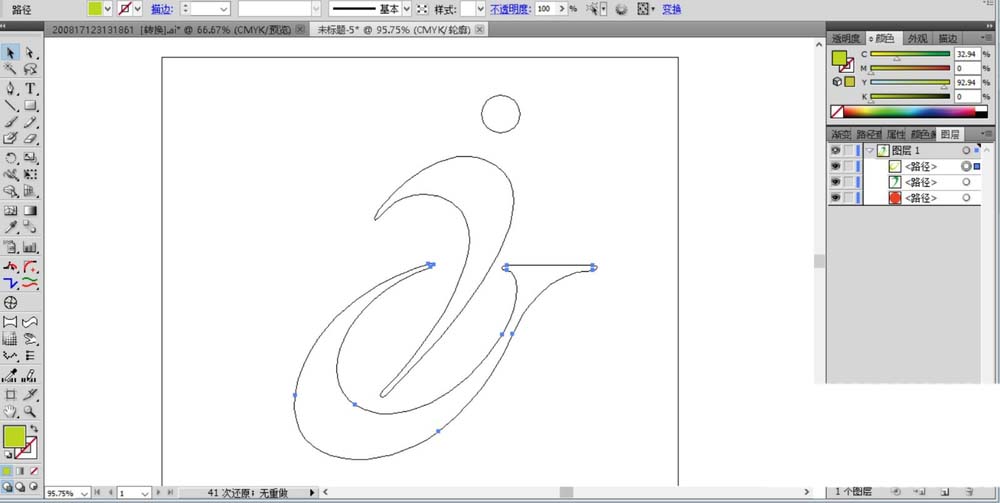Switch to 200817123131861 document tab
The height and width of the screenshot is (503, 1000).
(172, 30)
